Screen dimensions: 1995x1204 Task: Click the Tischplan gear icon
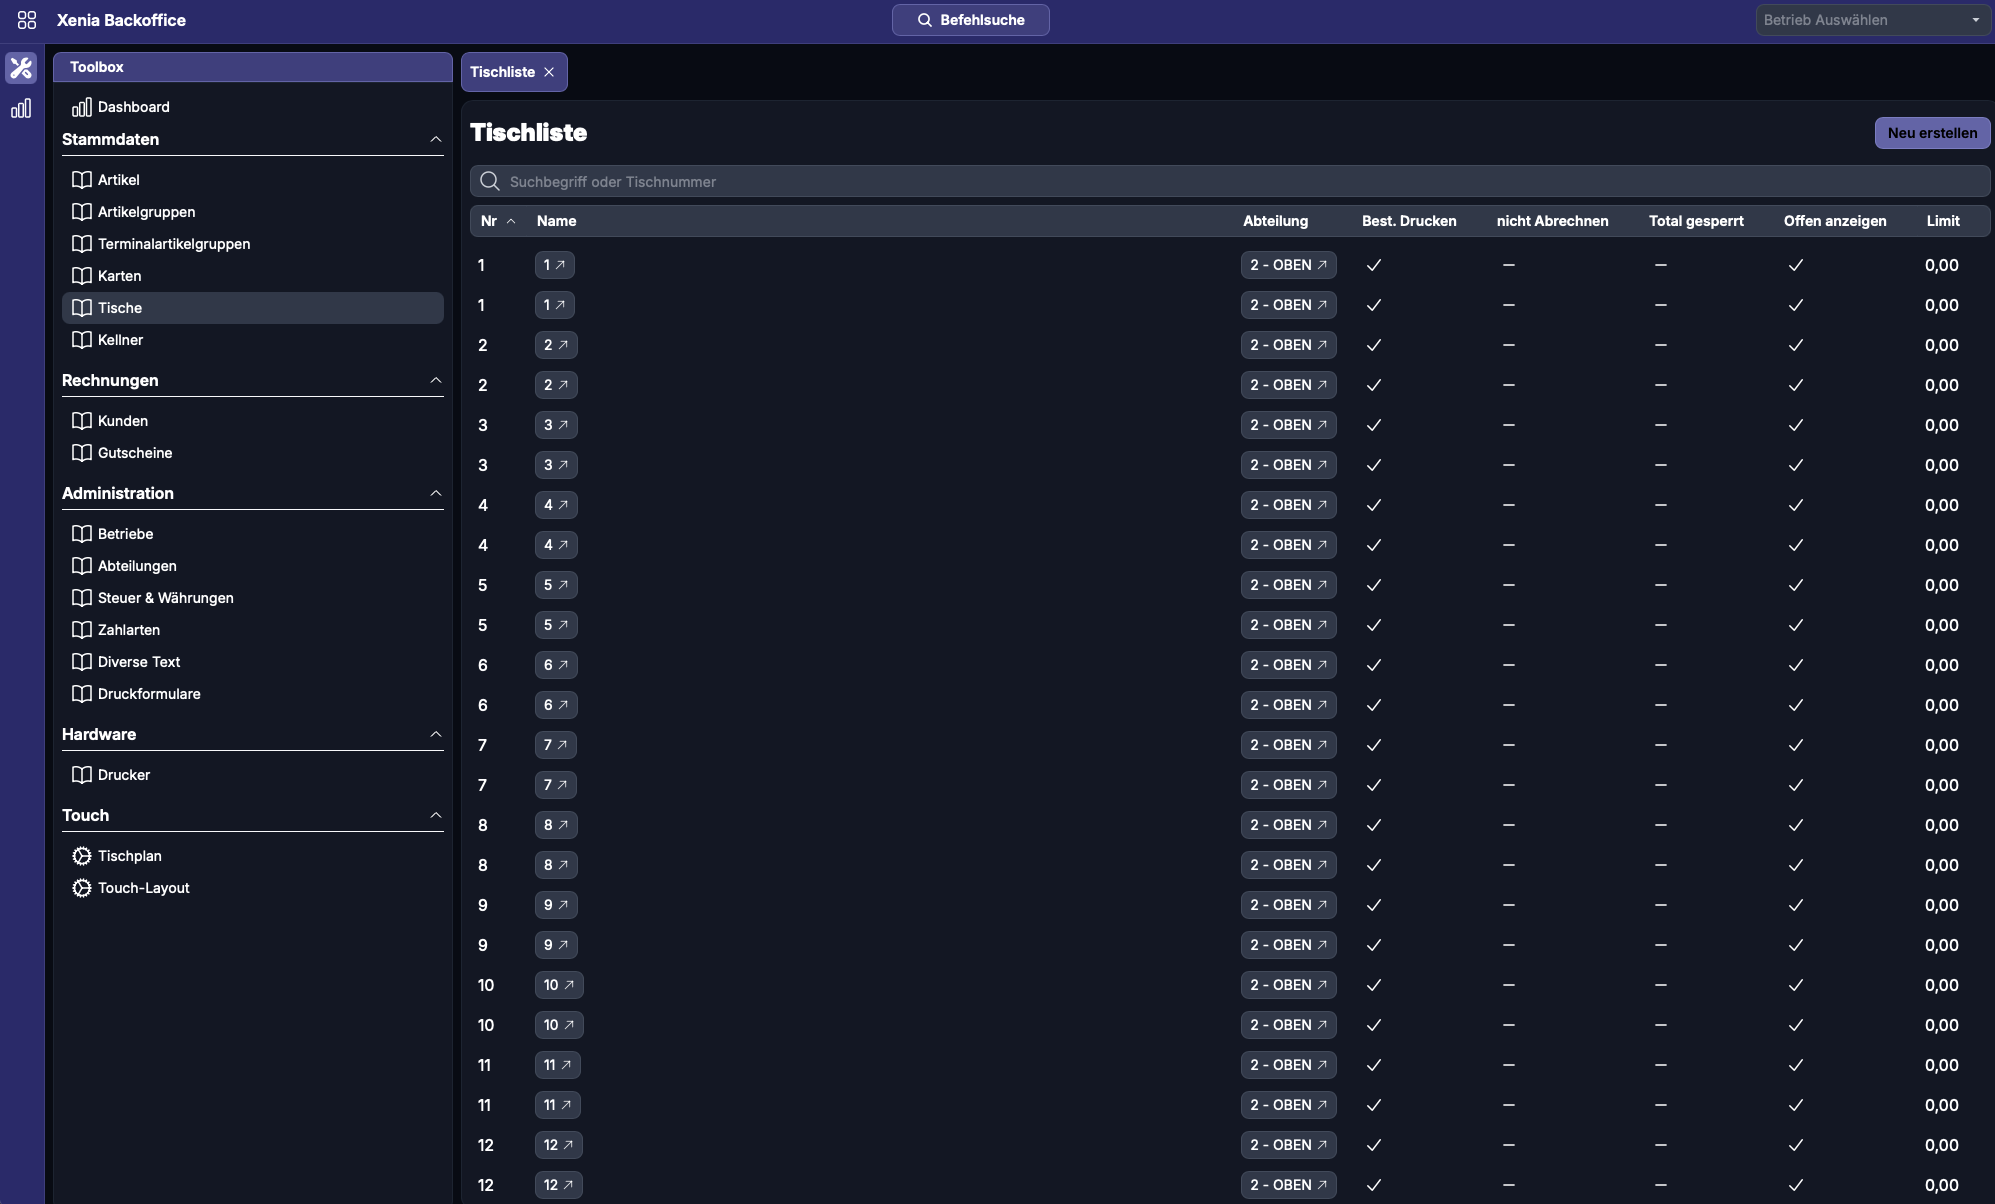82,856
